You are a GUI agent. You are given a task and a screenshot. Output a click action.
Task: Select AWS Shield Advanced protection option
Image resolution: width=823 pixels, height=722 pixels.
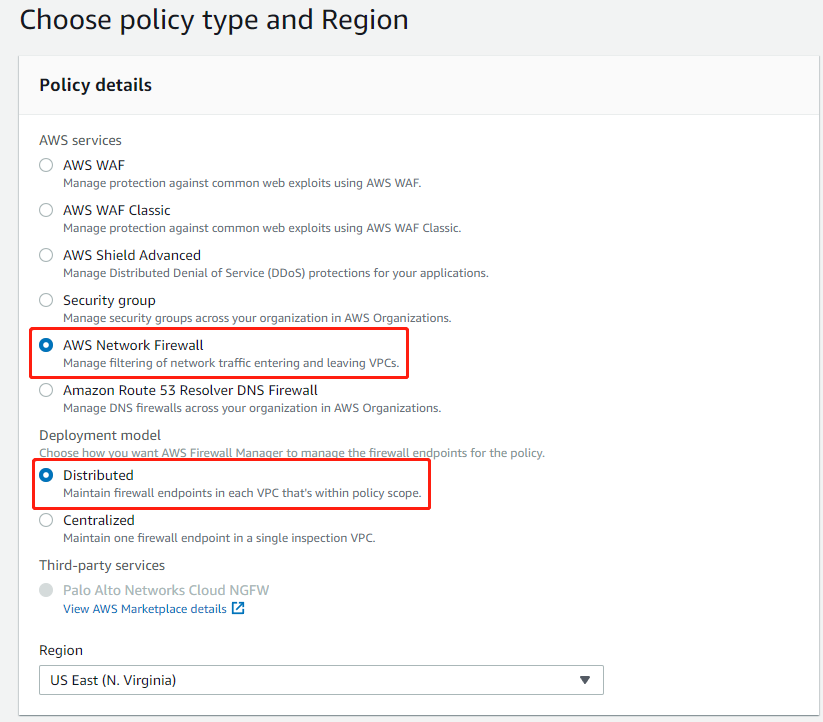[x=45, y=255]
